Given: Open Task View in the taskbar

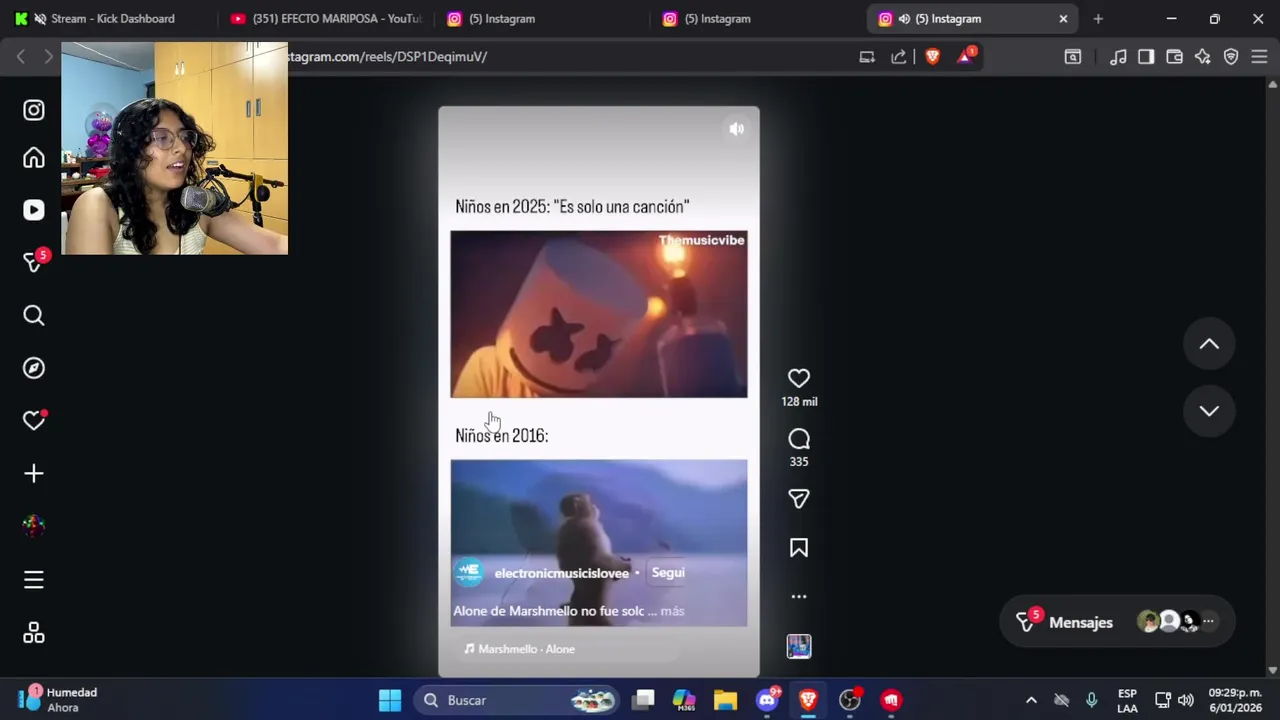Looking at the screenshot, I should [x=643, y=700].
